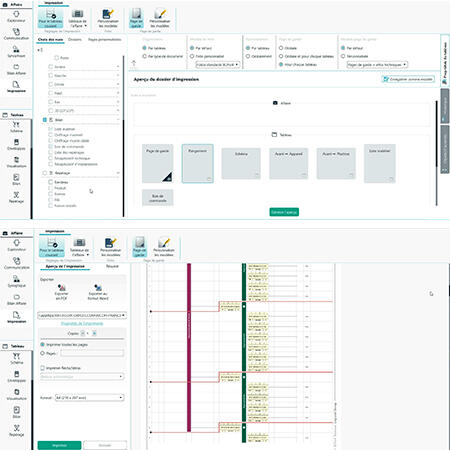The height and width of the screenshot is (450, 450).
Task: Switch to 'Pages personnalisées' tab
Action: pos(105,39)
